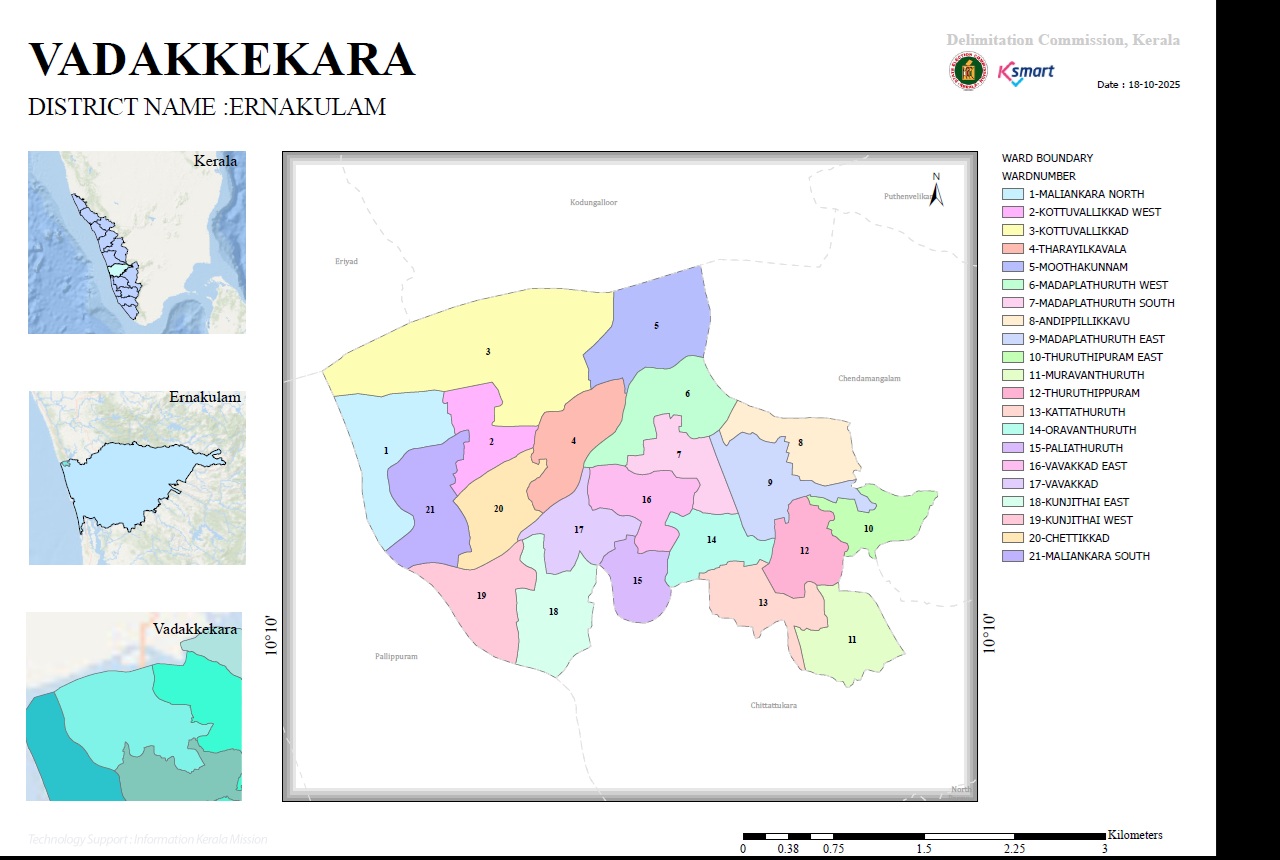Click the 18-KUNJITHAI EAST legend label

(x=1079, y=502)
